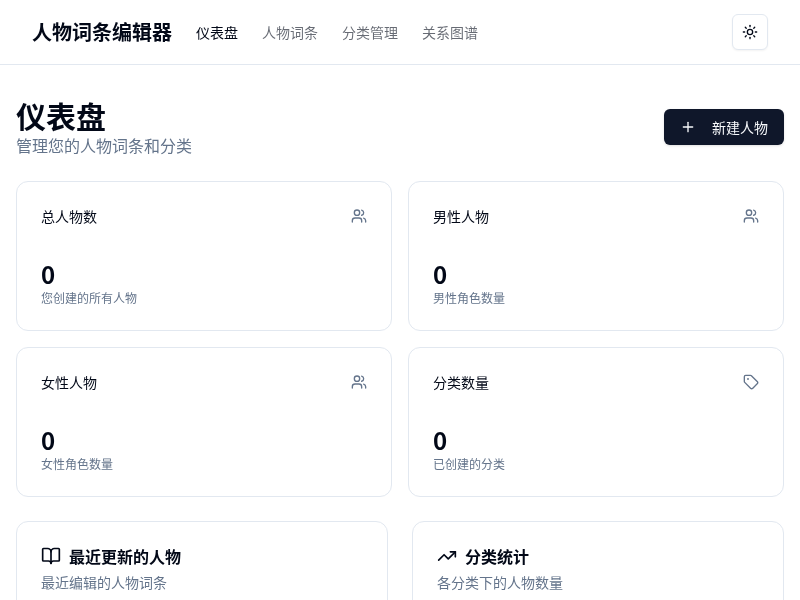Click the description 男性角色数量
The image size is (800, 600).
click(469, 298)
